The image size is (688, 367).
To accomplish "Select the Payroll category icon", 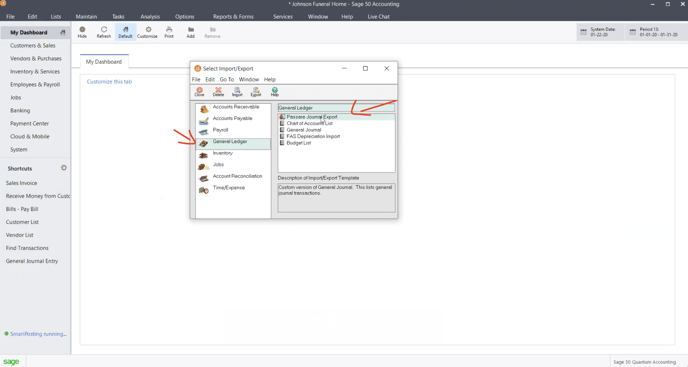I will (x=204, y=132).
